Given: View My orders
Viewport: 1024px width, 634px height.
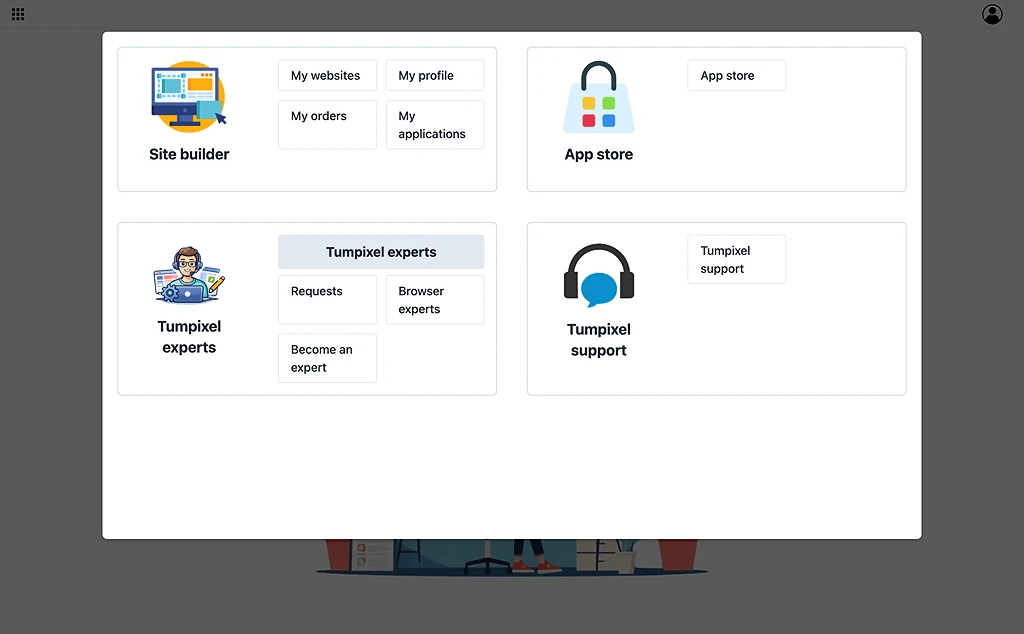Looking at the screenshot, I should tap(327, 124).
